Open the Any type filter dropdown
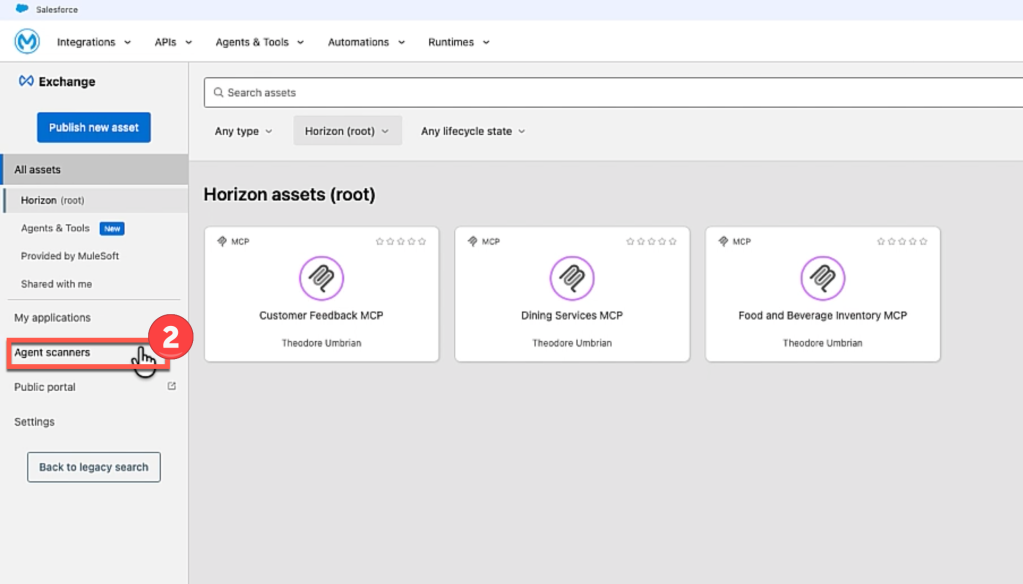Image resolution: width=1023 pixels, height=584 pixels. tap(243, 130)
